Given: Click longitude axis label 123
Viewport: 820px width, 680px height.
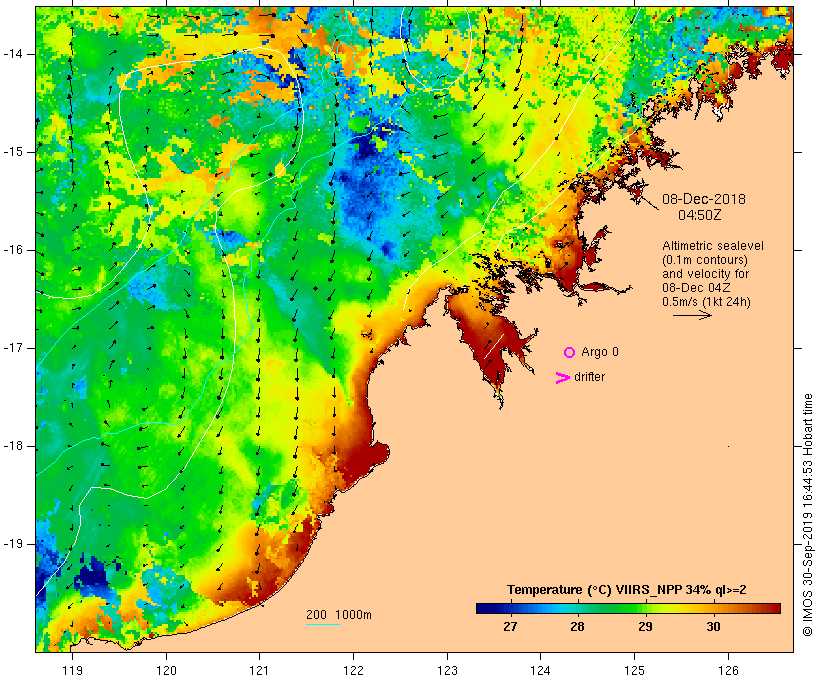Looking at the screenshot, I should [447, 670].
